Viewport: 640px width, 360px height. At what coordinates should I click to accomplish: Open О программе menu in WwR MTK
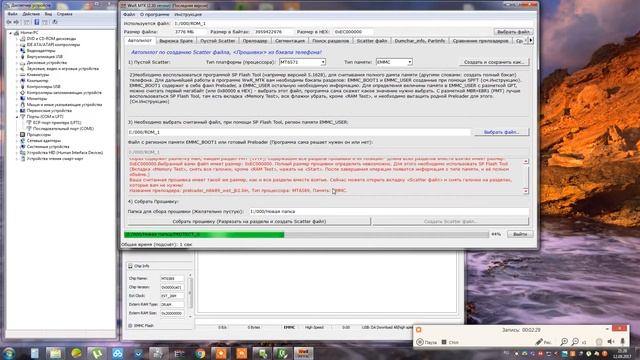[x=154, y=15]
